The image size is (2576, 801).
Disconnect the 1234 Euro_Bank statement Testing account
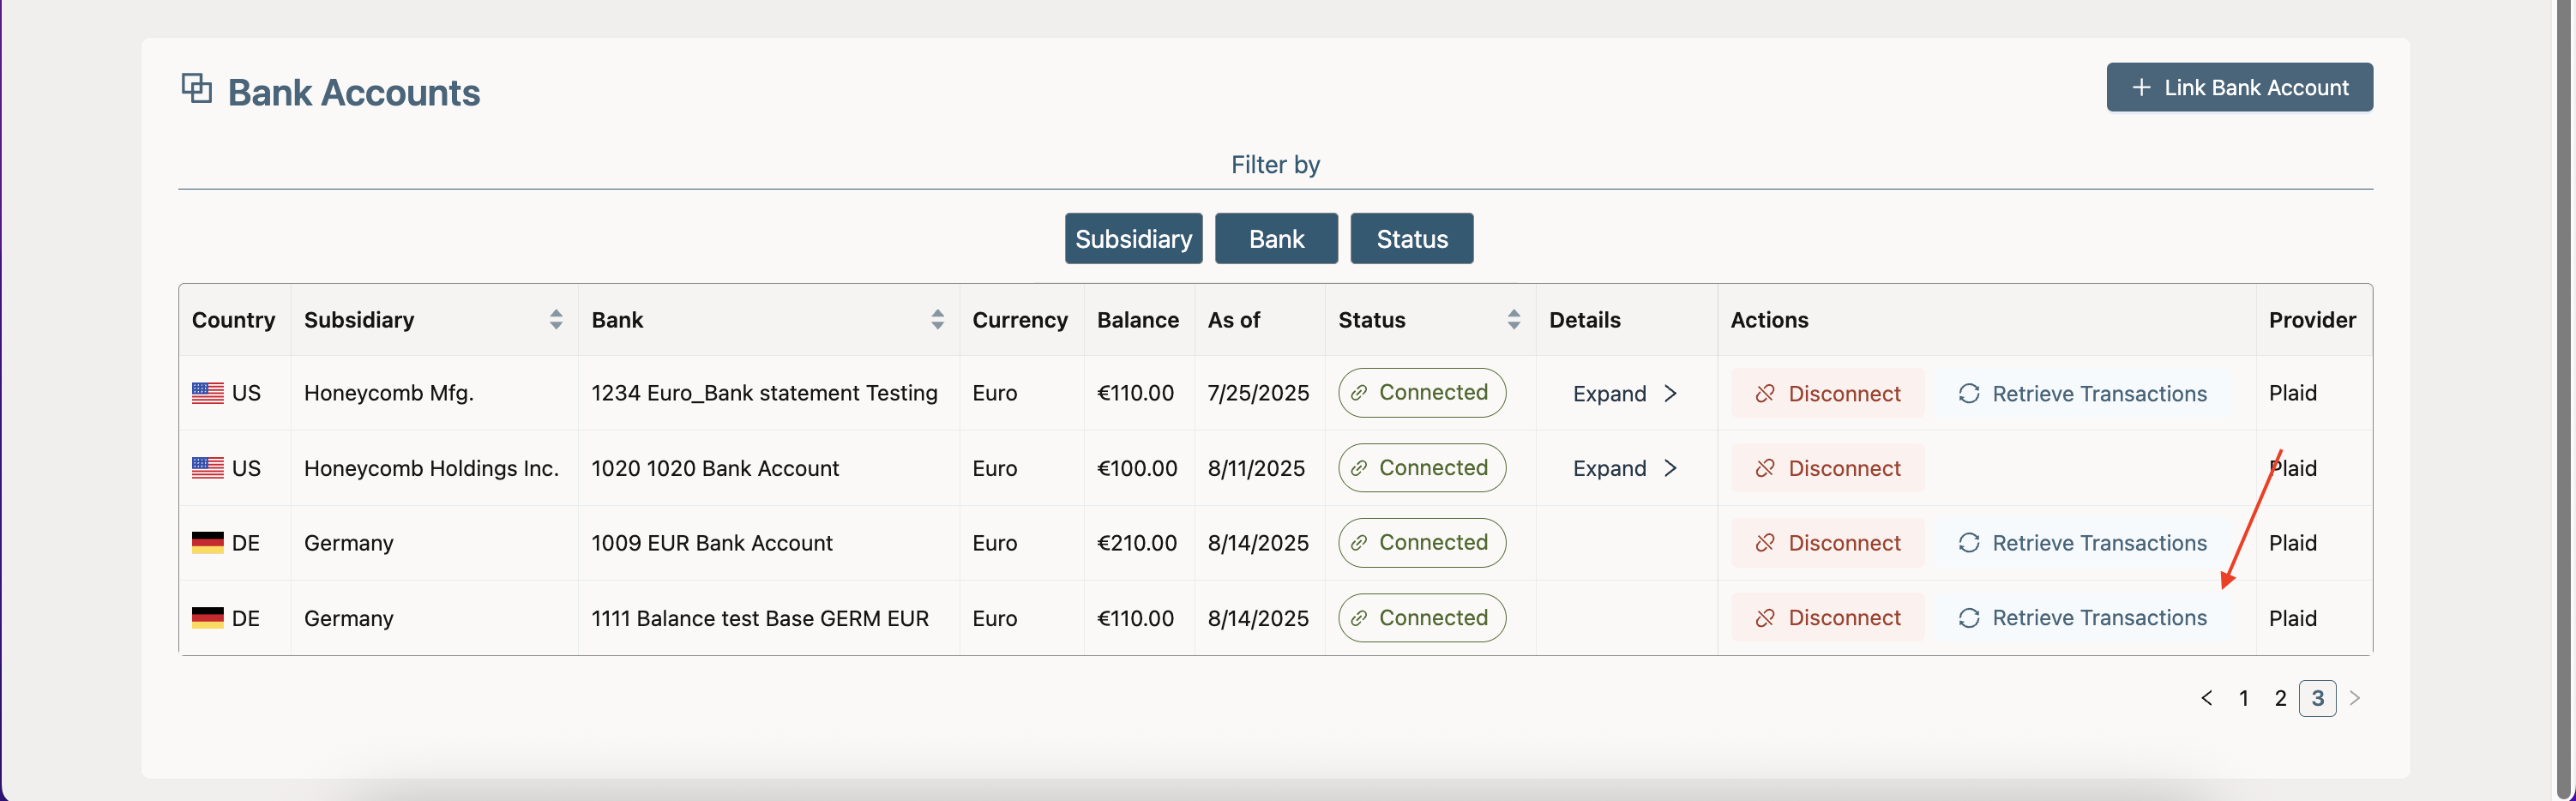[1827, 394]
